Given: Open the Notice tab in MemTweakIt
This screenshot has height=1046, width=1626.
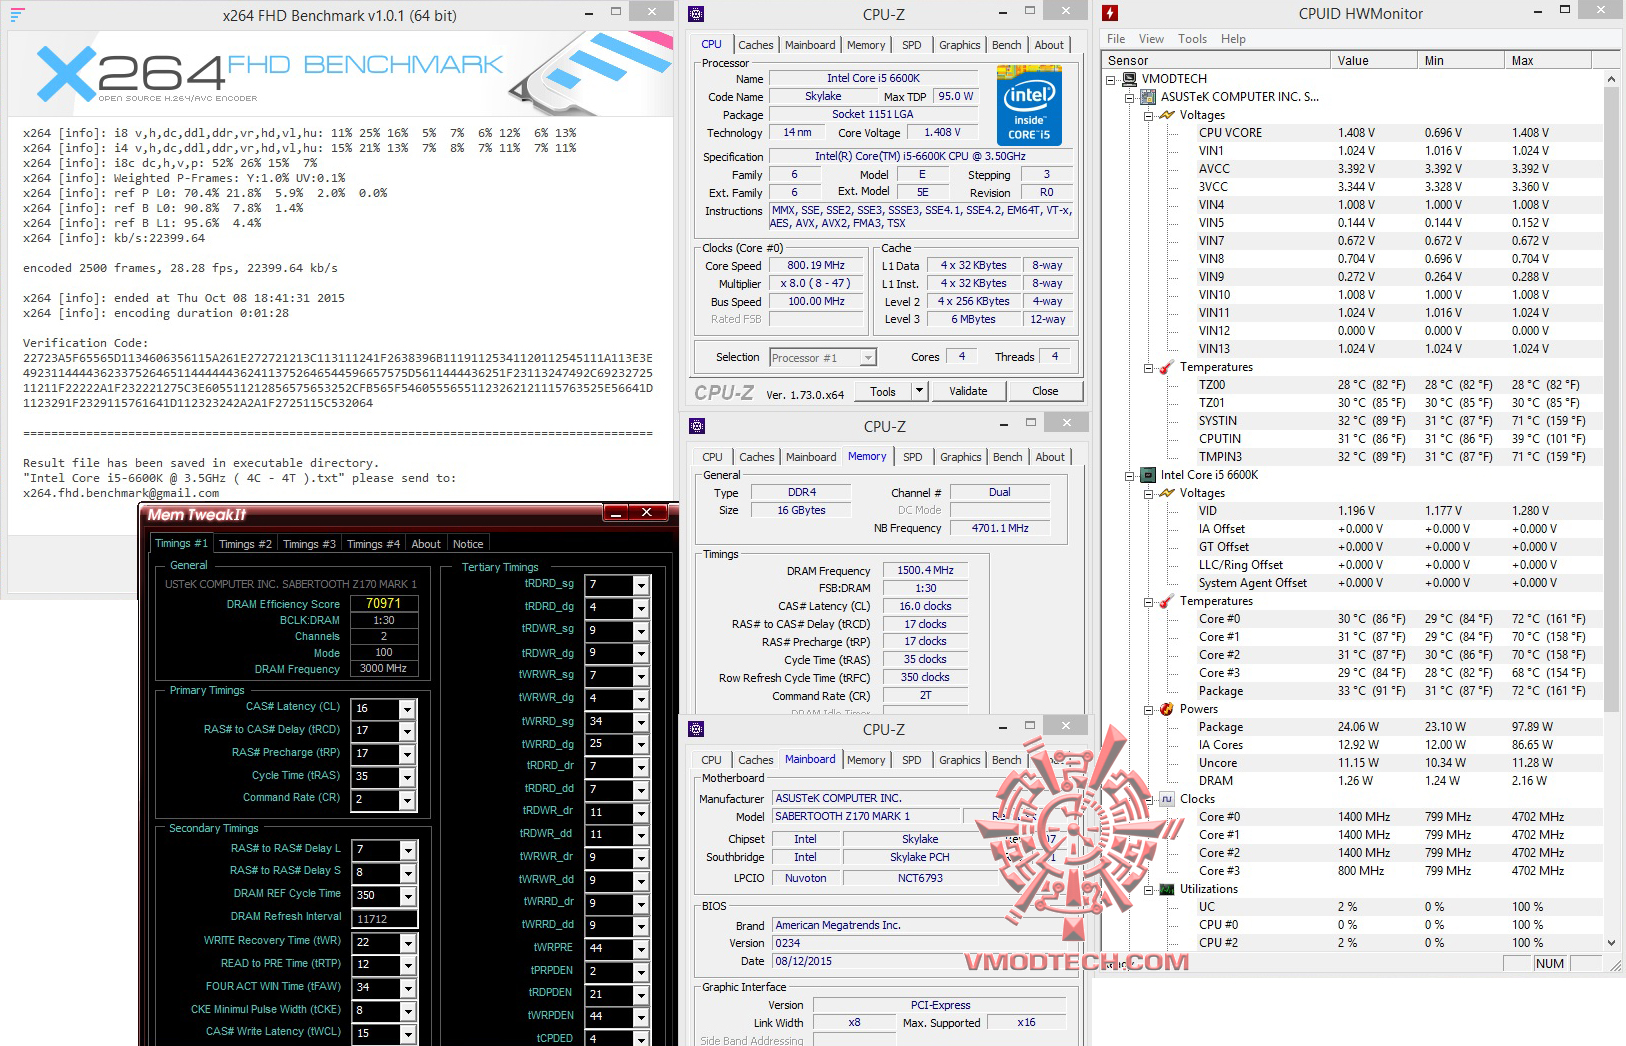Looking at the screenshot, I should click(468, 544).
